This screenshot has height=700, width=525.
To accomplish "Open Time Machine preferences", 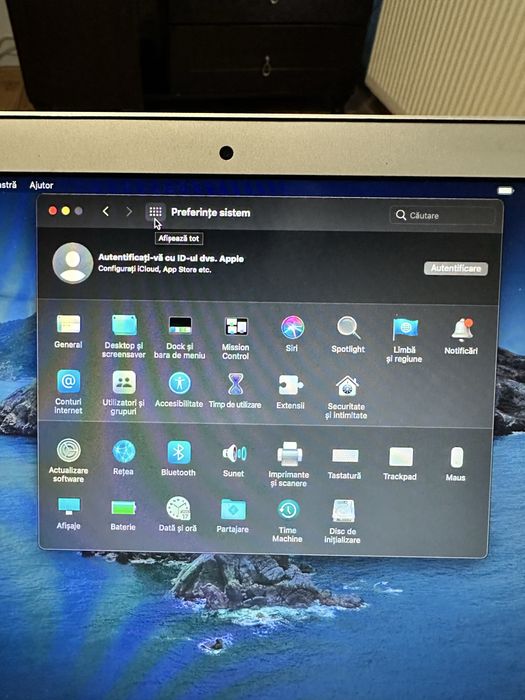I will point(288,521).
